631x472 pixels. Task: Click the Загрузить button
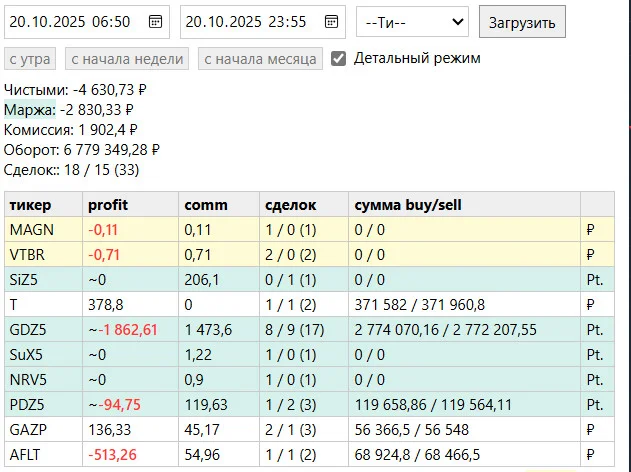(522, 22)
